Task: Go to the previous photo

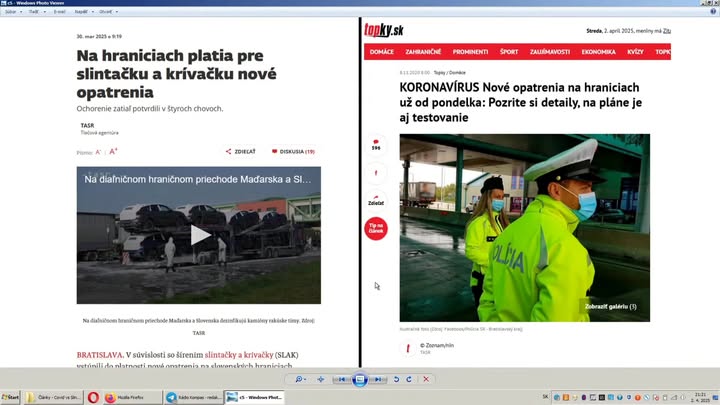Action: pyautogui.click(x=342, y=380)
